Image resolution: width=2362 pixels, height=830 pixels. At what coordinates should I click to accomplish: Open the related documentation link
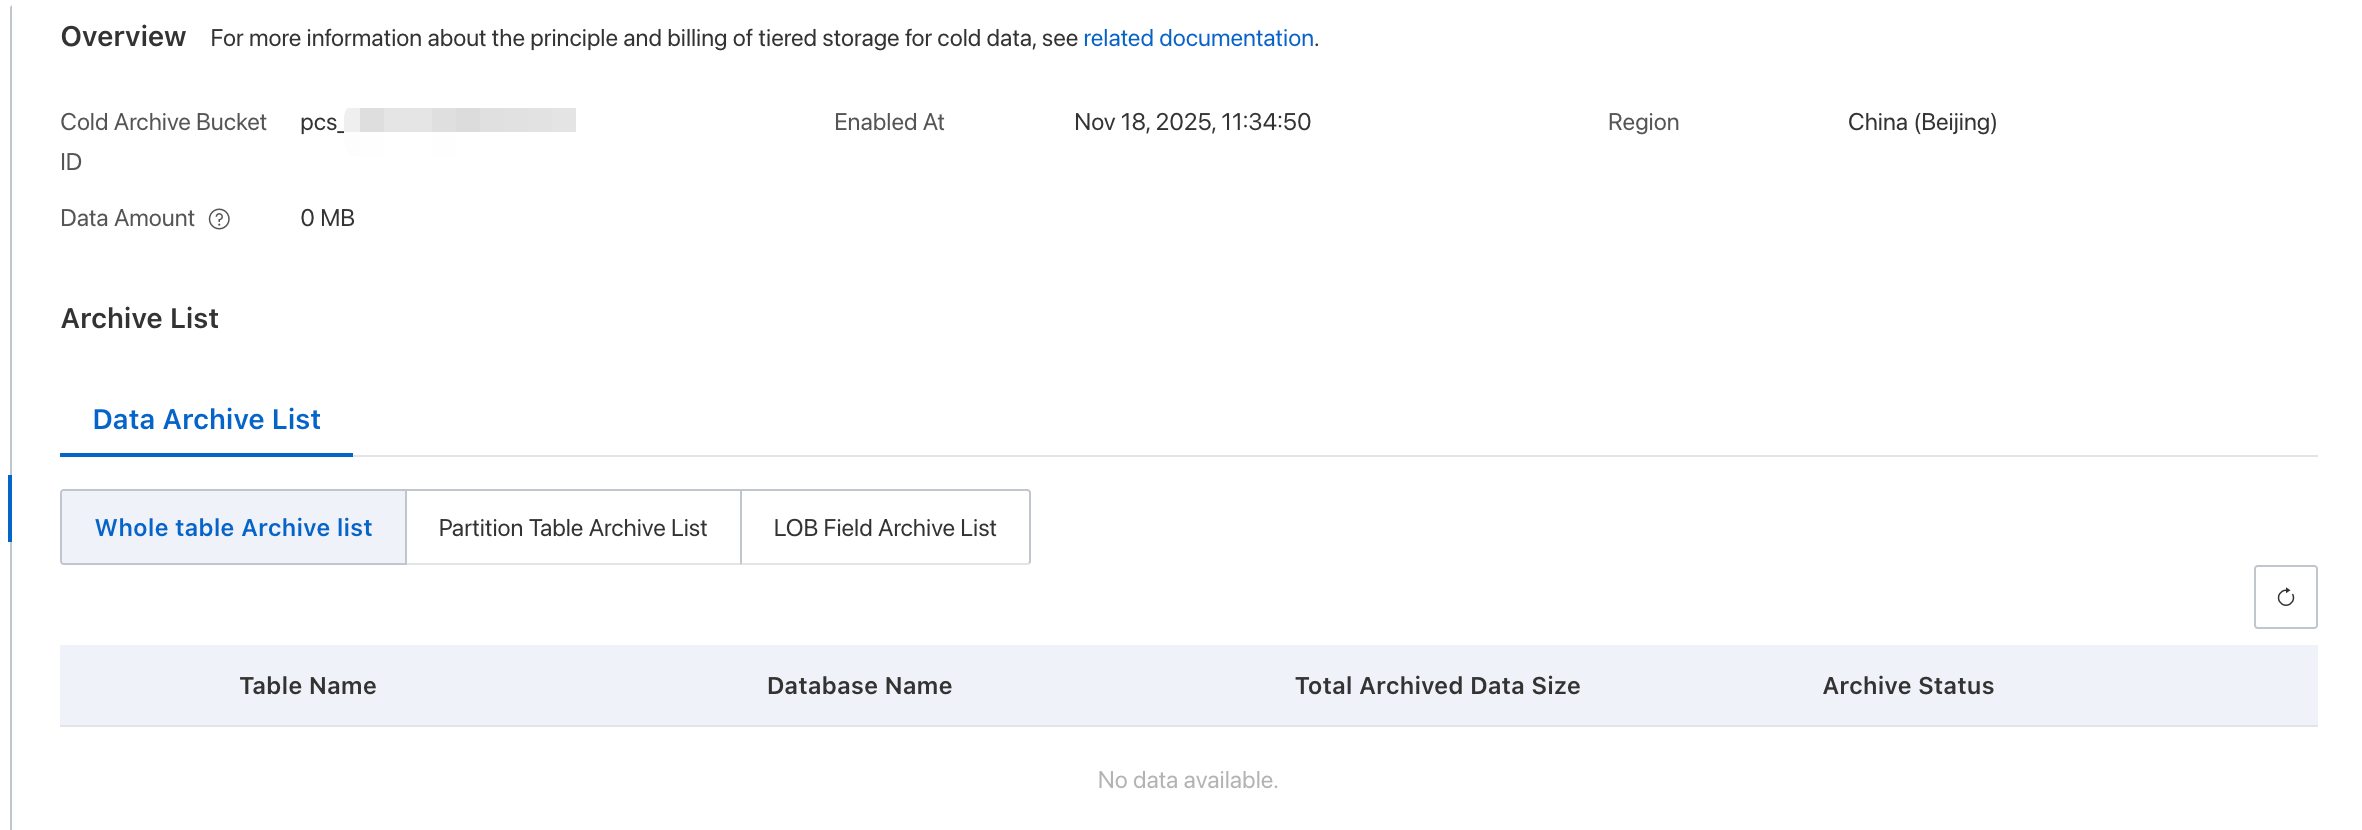(x=1198, y=38)
